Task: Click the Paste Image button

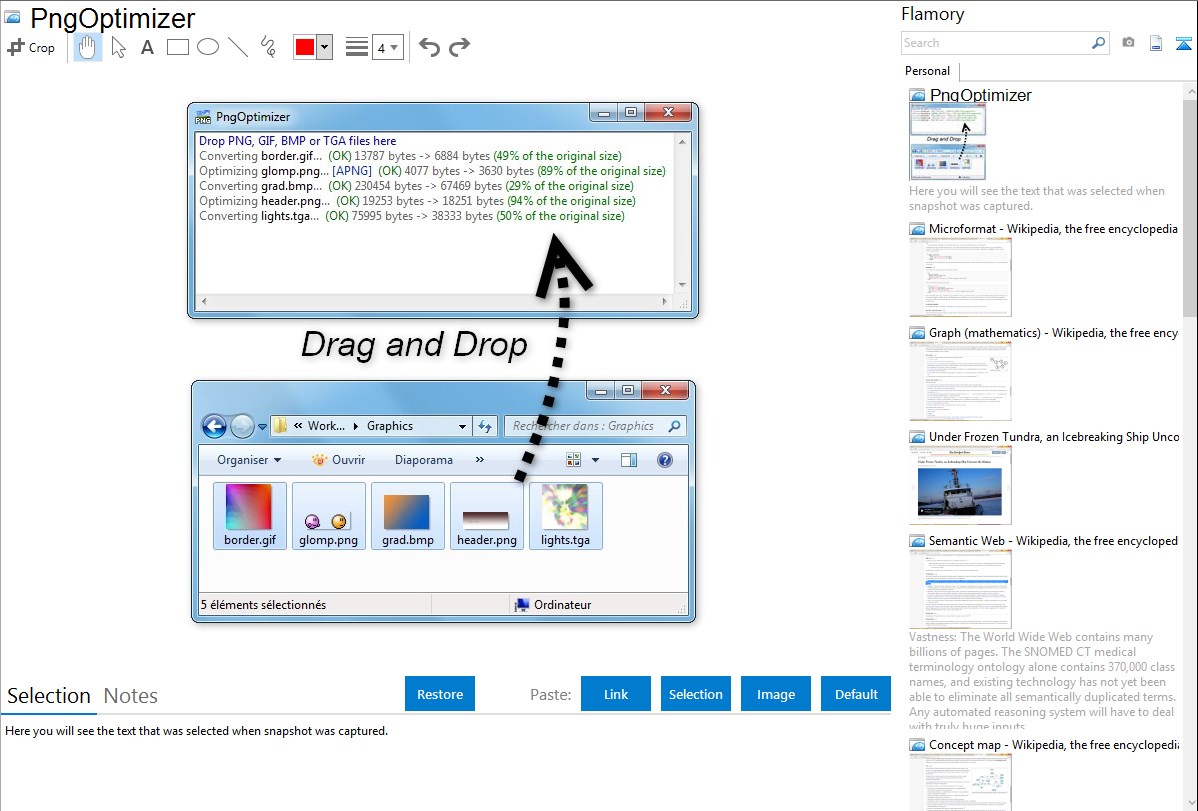Action: [776, 694]
